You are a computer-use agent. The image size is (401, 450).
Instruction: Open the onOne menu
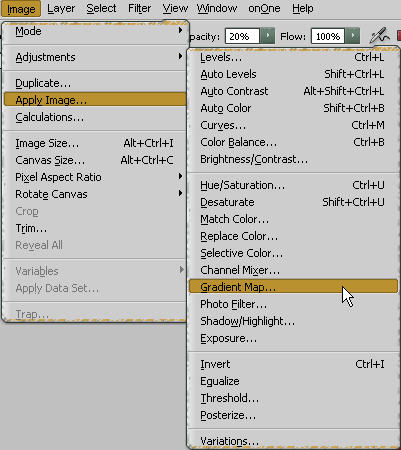coord(264,8)
